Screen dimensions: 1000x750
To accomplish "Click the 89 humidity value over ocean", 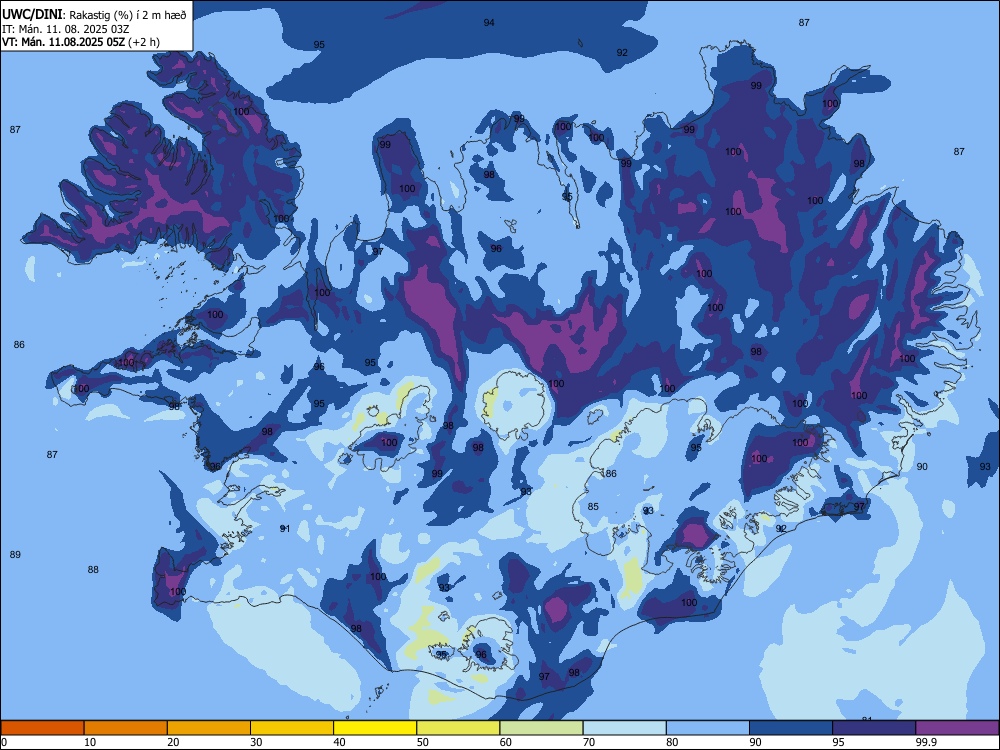I will (15, 554).
